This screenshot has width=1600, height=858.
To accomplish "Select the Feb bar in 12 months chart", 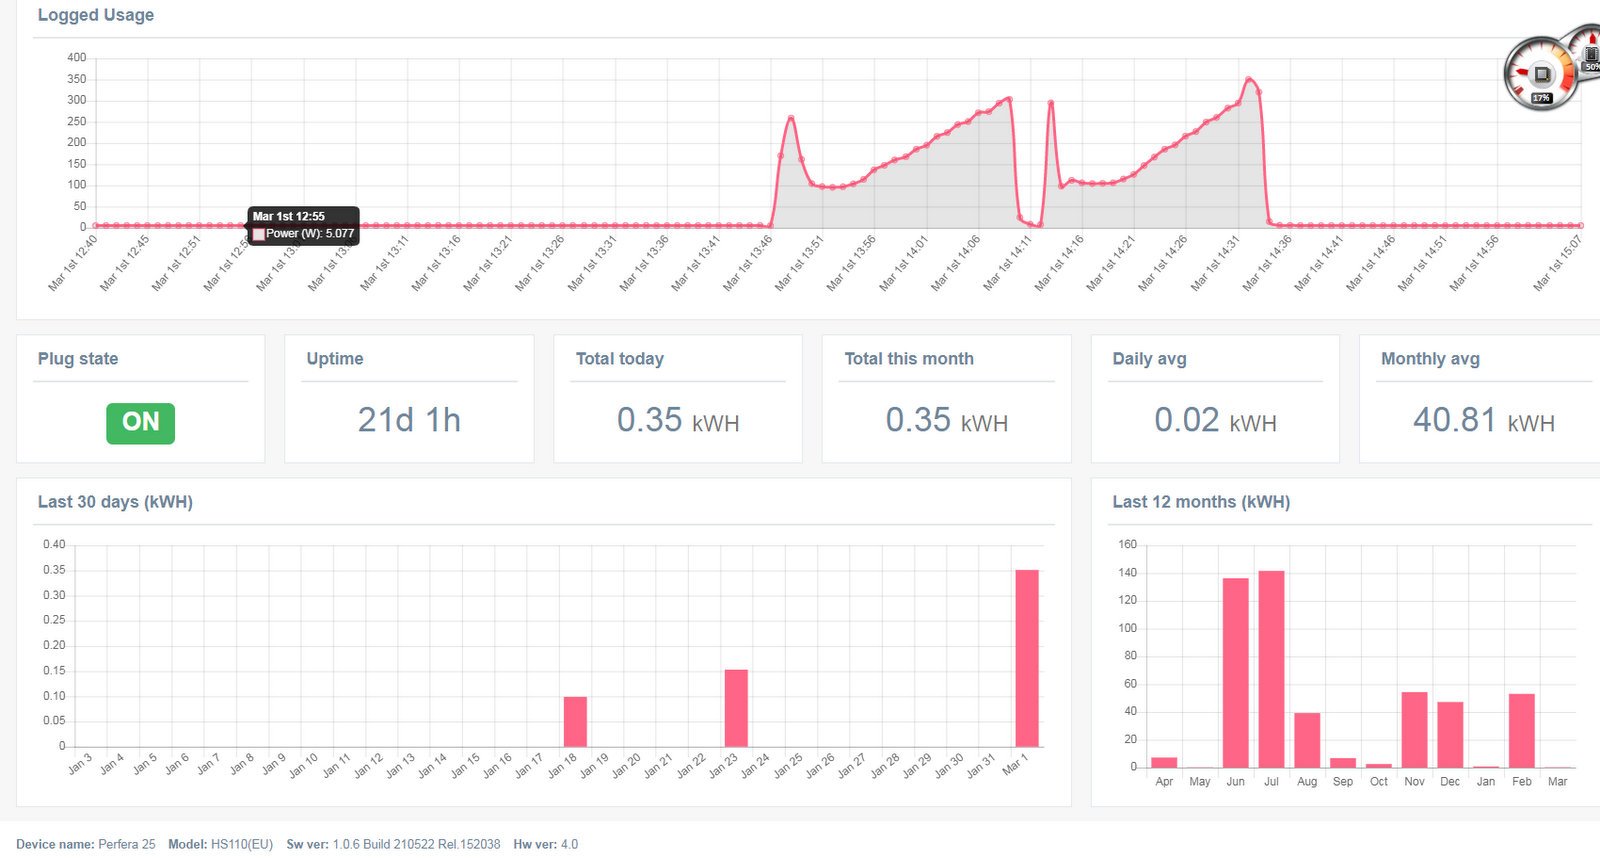I will pyautogui.click(x=1522, y=731).
